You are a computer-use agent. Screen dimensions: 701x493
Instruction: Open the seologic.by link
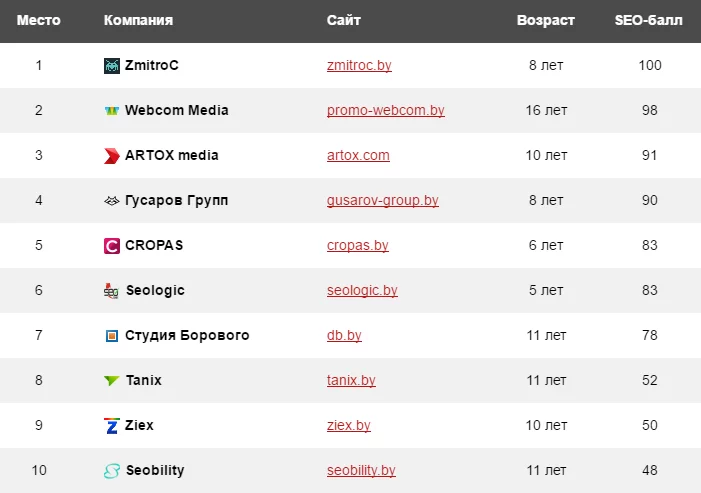[362, 290]
